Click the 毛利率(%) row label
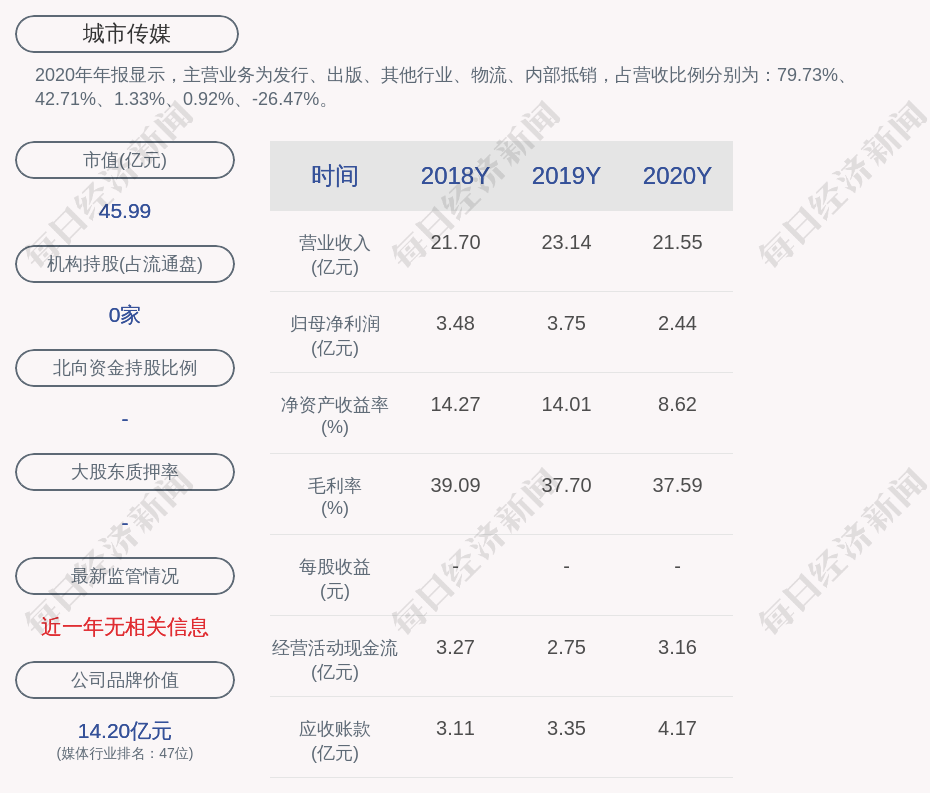This screenshot has width=930, height=793. 335,497
